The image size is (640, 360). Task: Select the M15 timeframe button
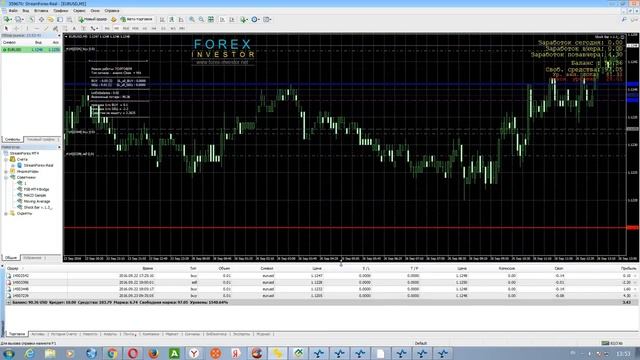(126, 28)
